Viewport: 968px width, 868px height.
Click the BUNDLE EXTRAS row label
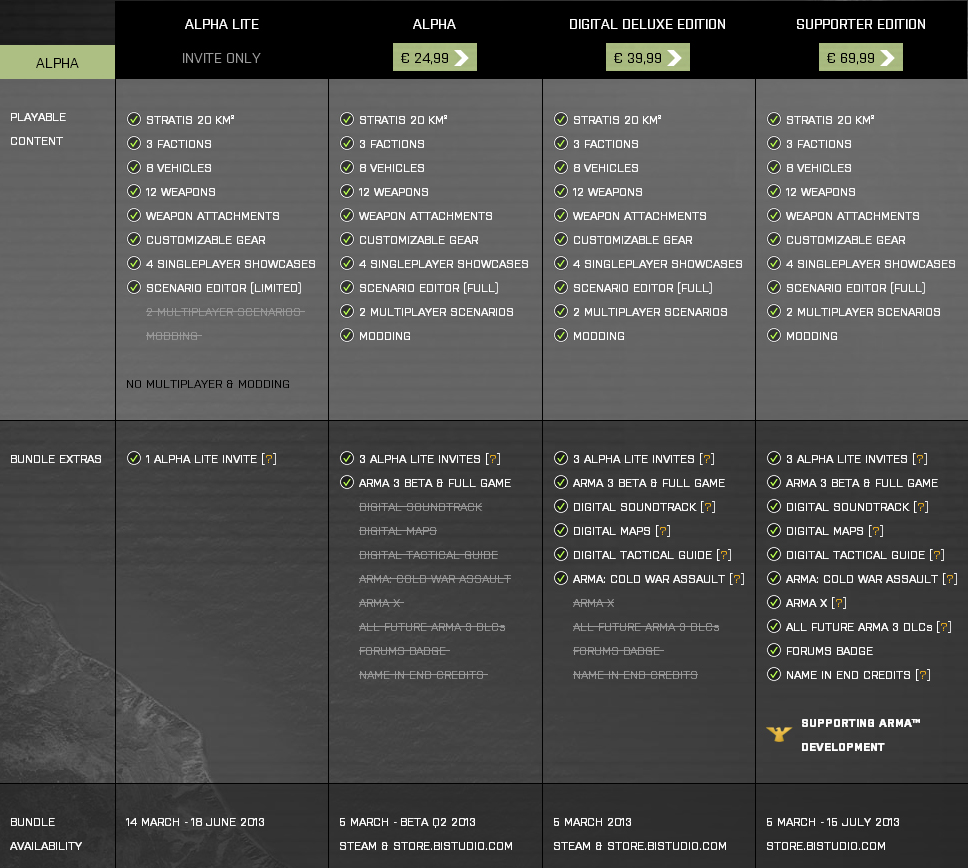click(56, 459)
